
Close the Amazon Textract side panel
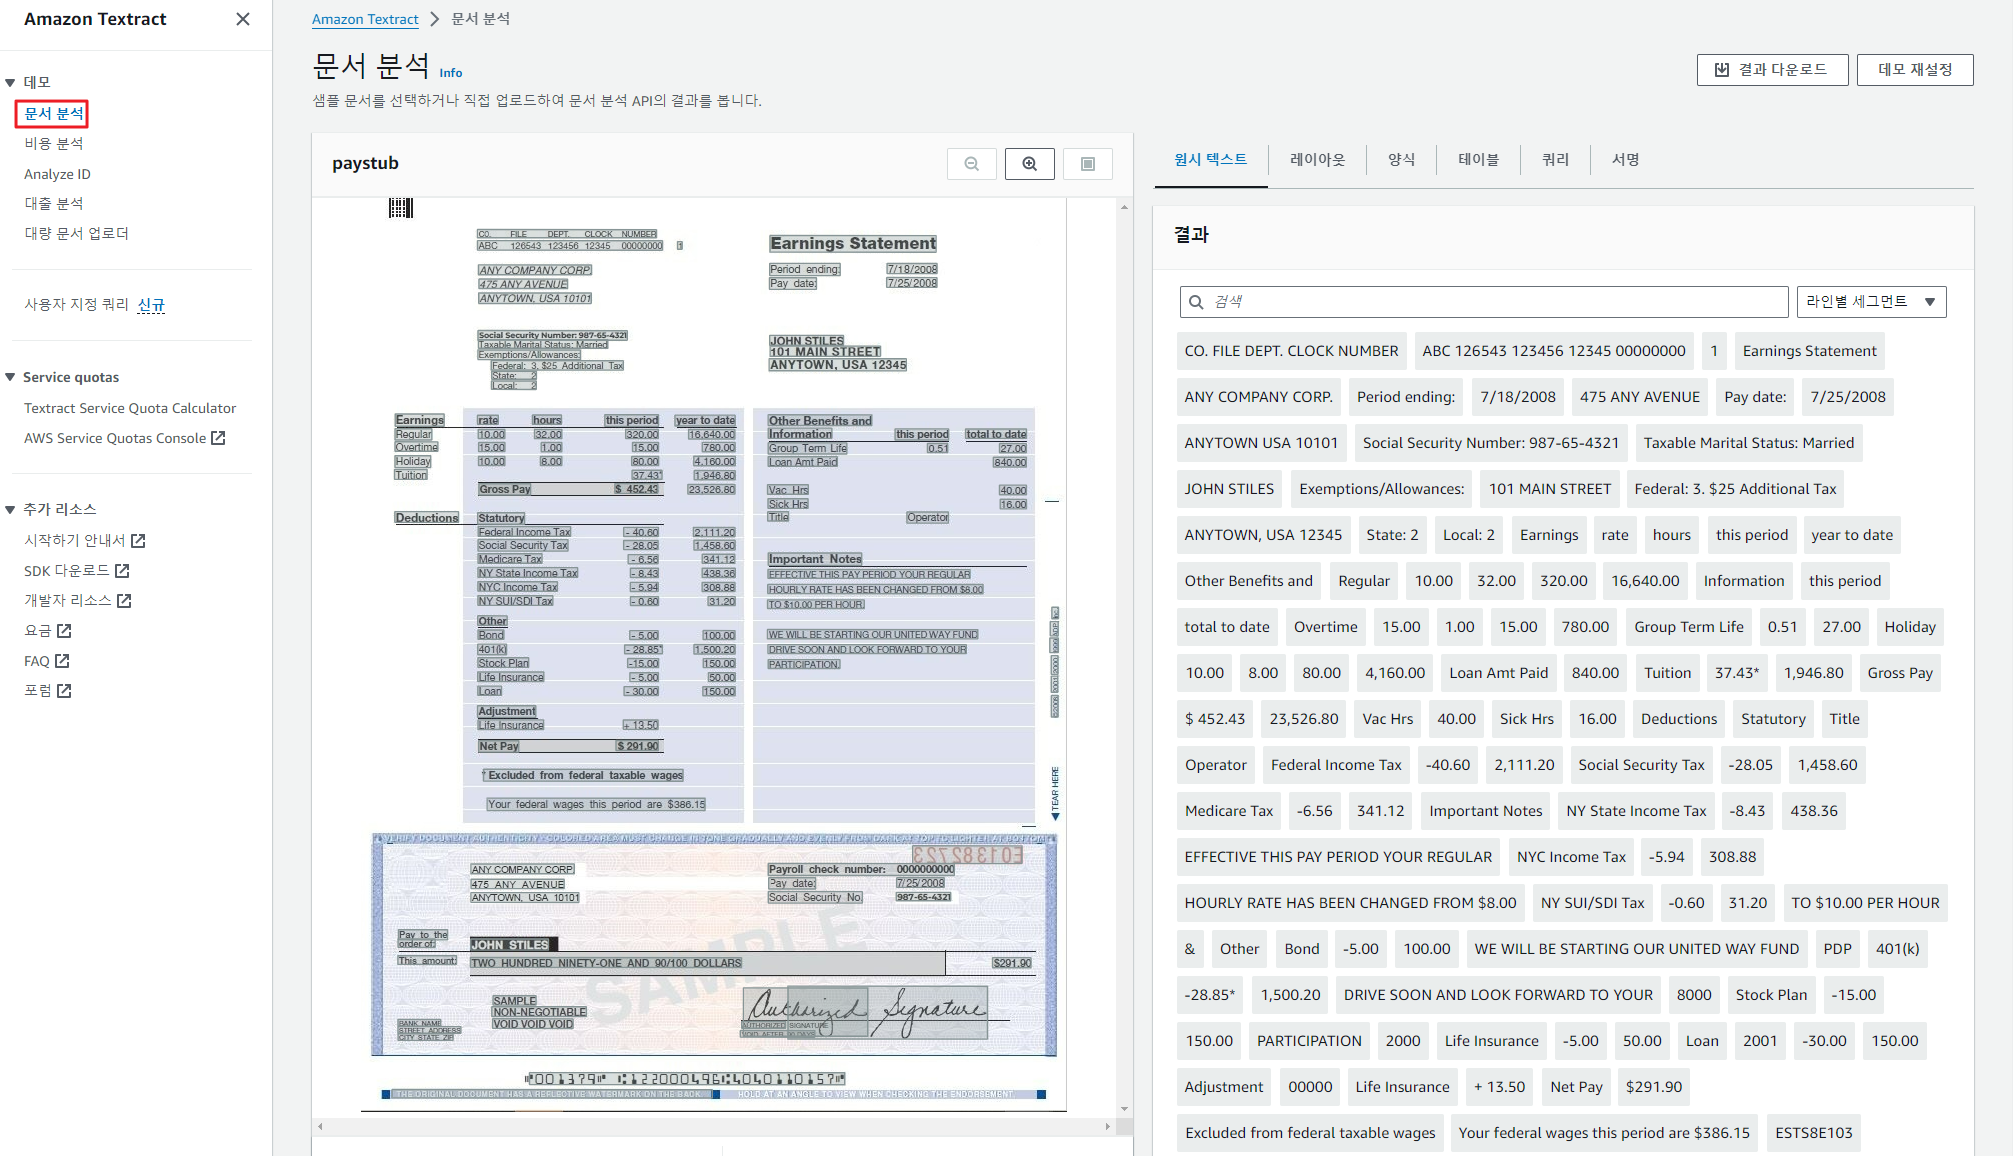[242, 19]
